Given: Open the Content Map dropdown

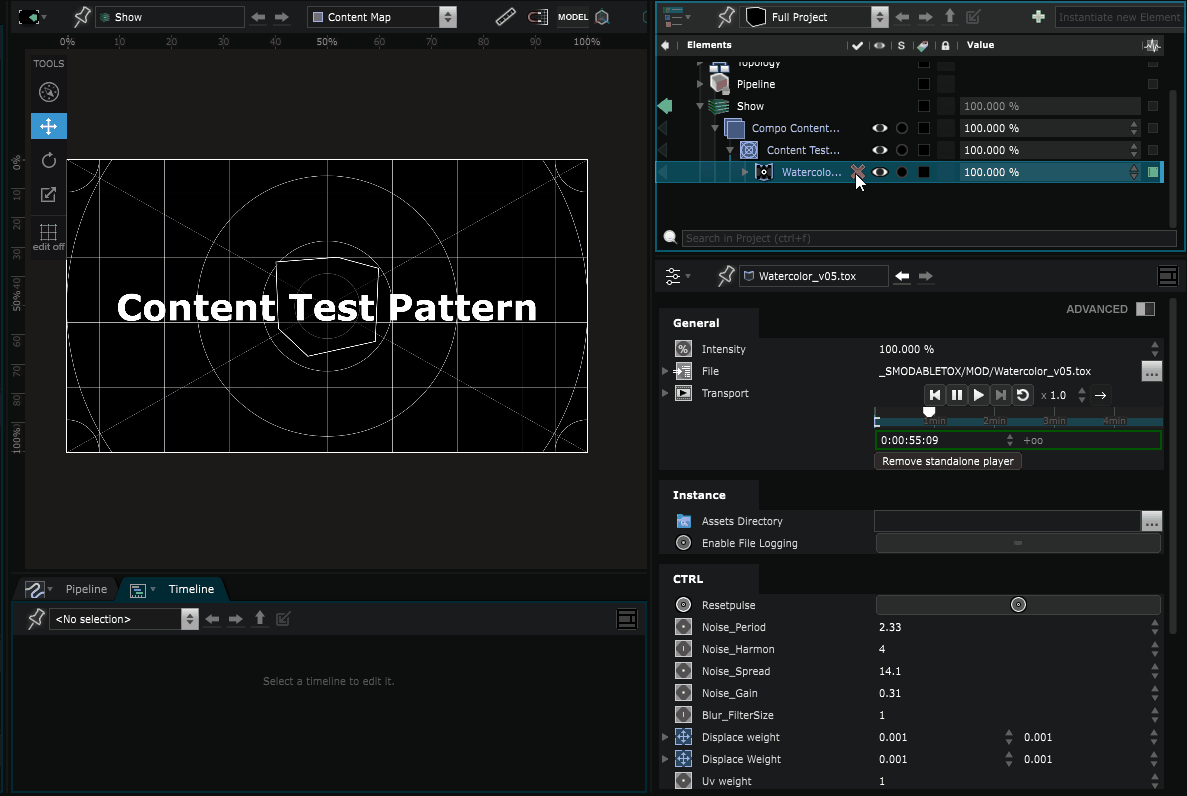Looking at the screenshot, I should (x=382, y=17).
